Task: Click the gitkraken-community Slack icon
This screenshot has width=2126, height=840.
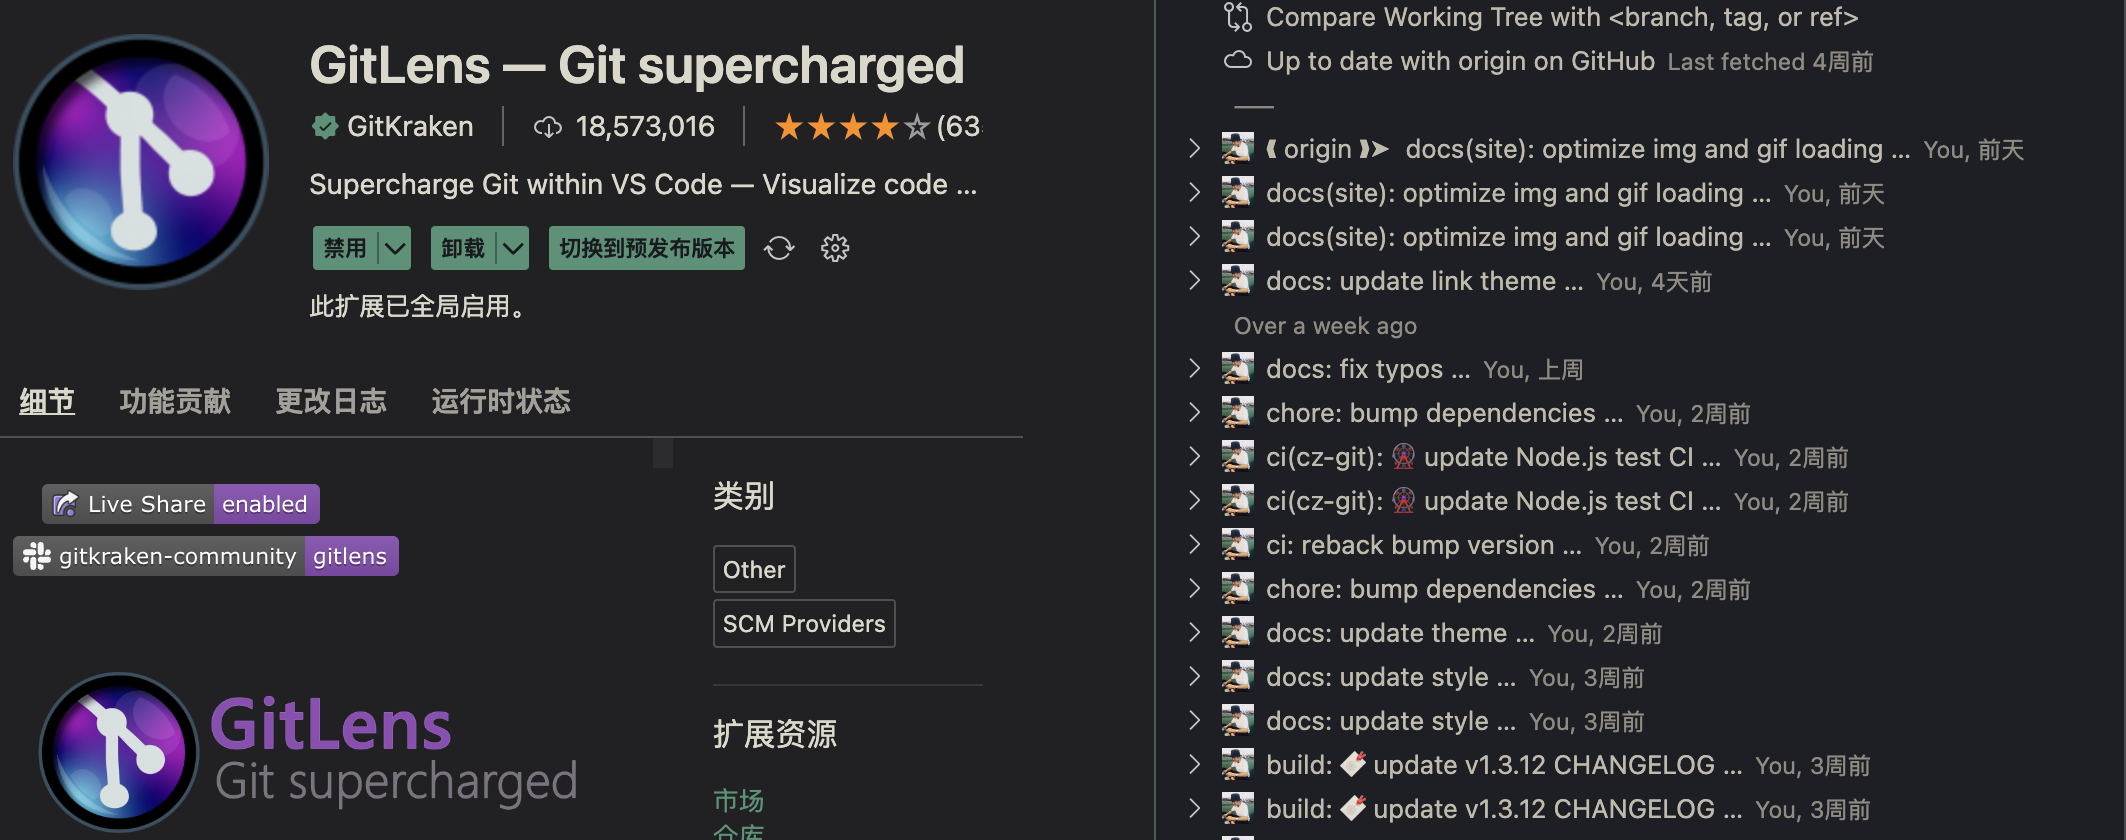Action: pos(37,556)
